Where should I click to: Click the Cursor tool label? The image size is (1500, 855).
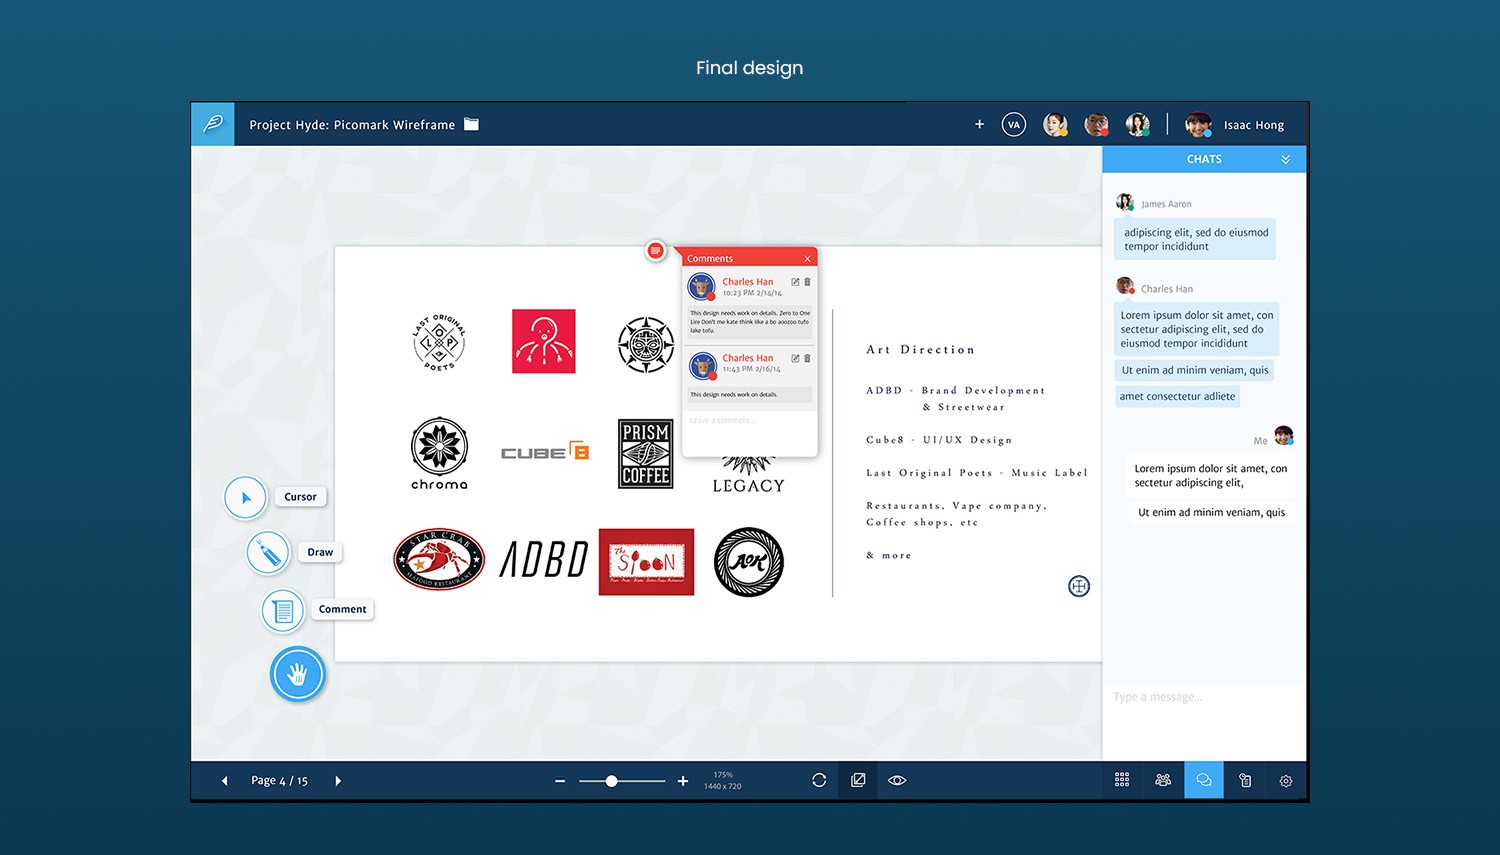click(300, 497)
